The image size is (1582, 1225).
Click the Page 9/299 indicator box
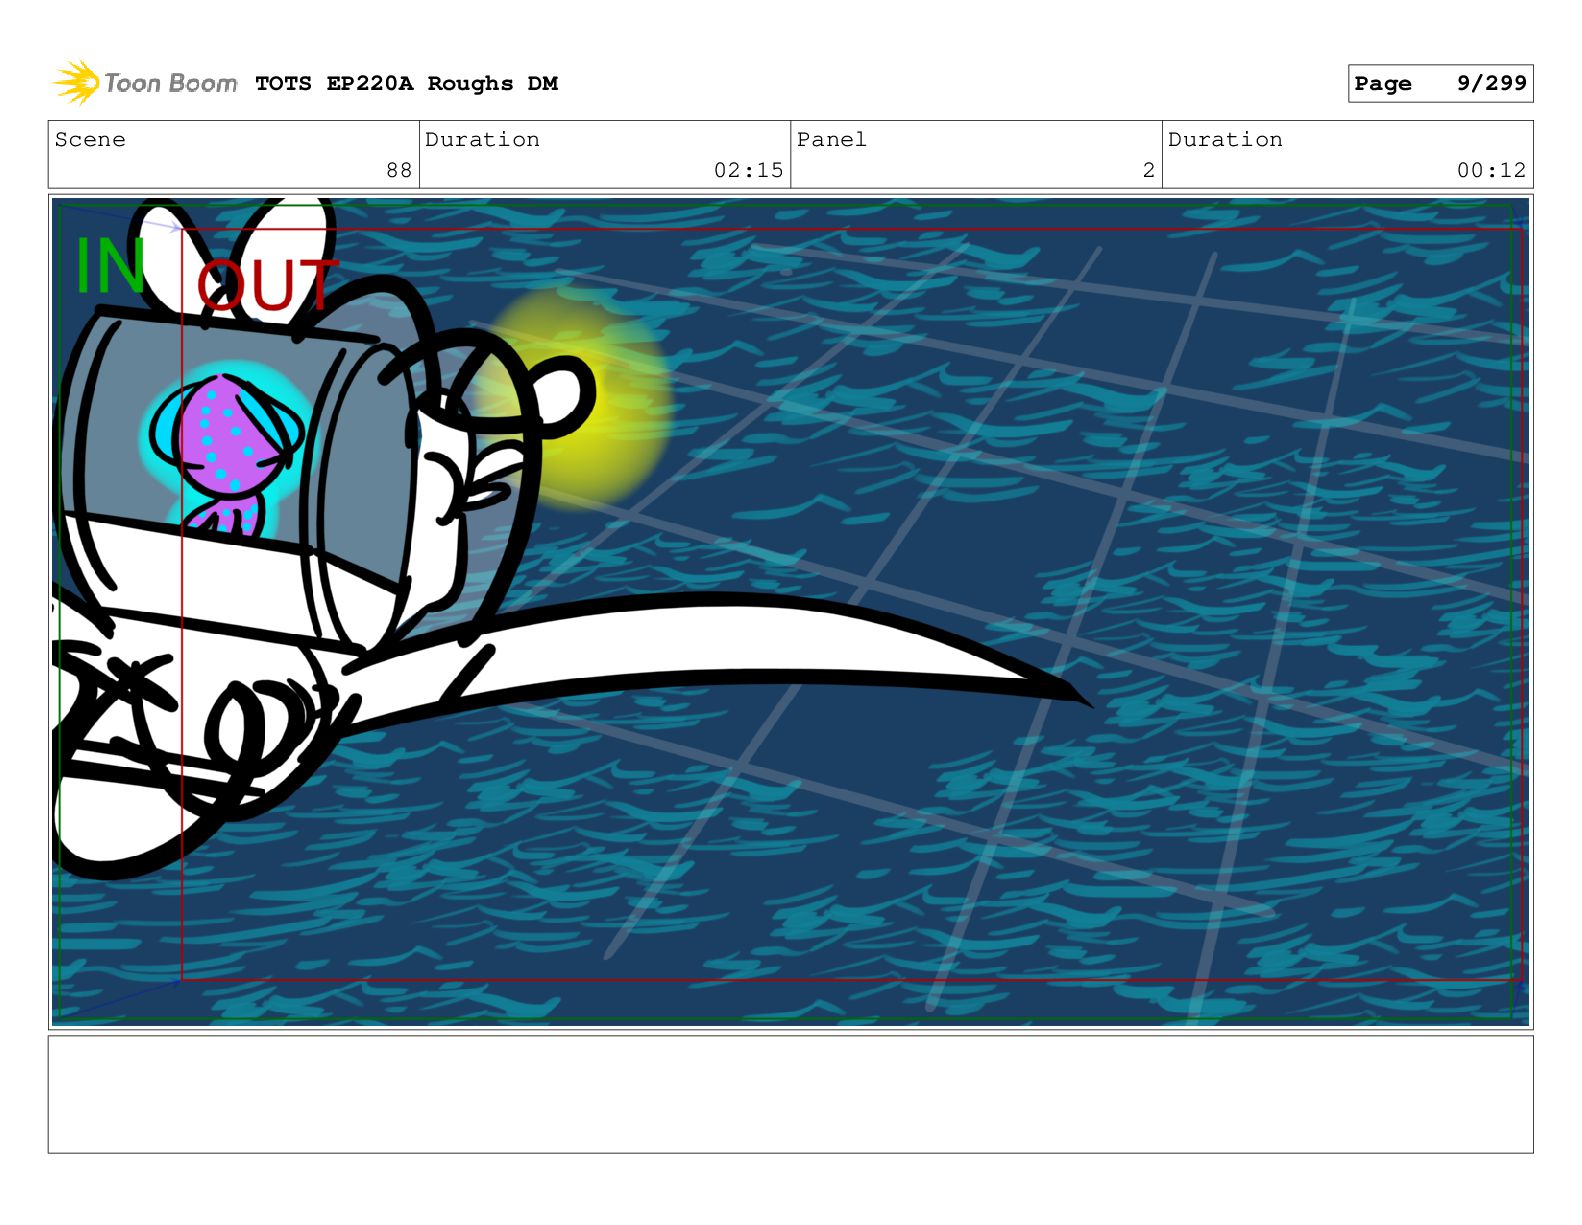point(1440,84)
